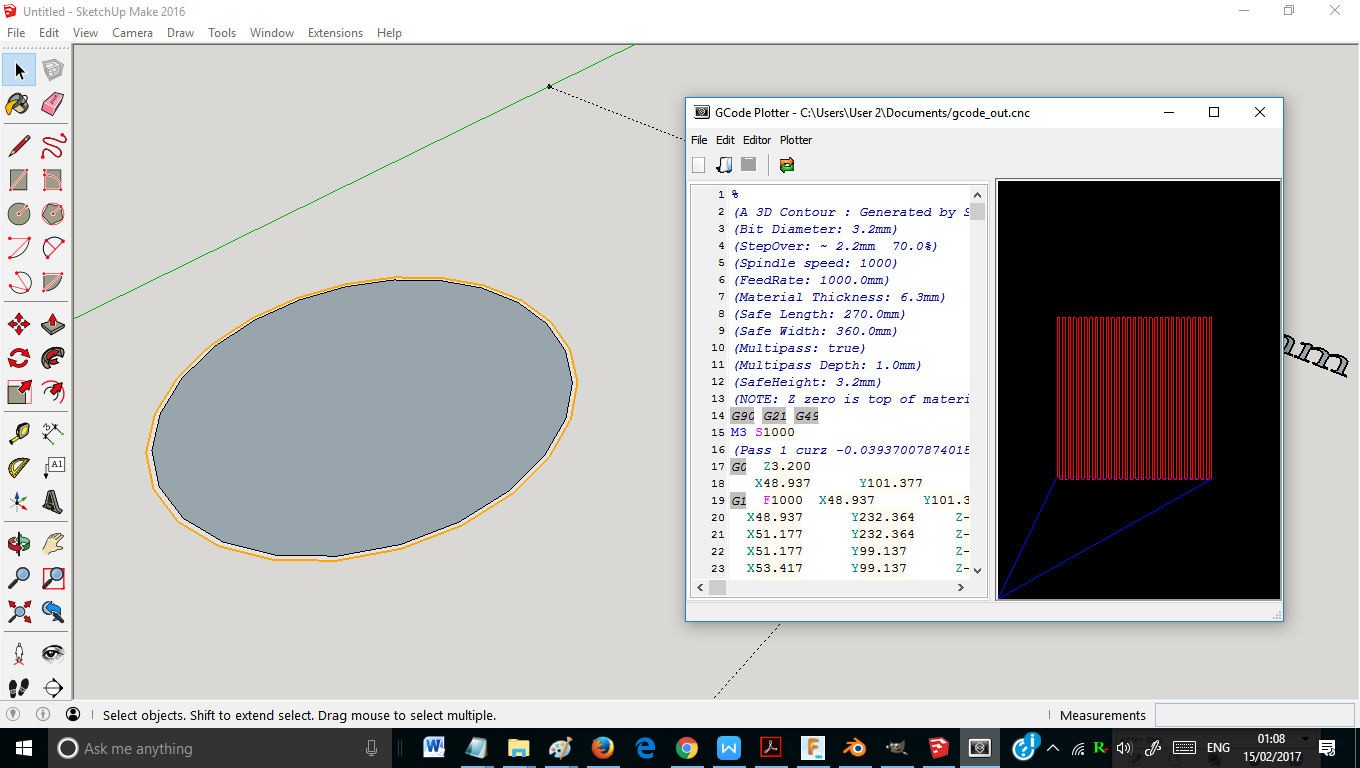Open the Extensions menu in SketchUp
This screenshot has height=768, width=1360.
(x=335, y=33)
